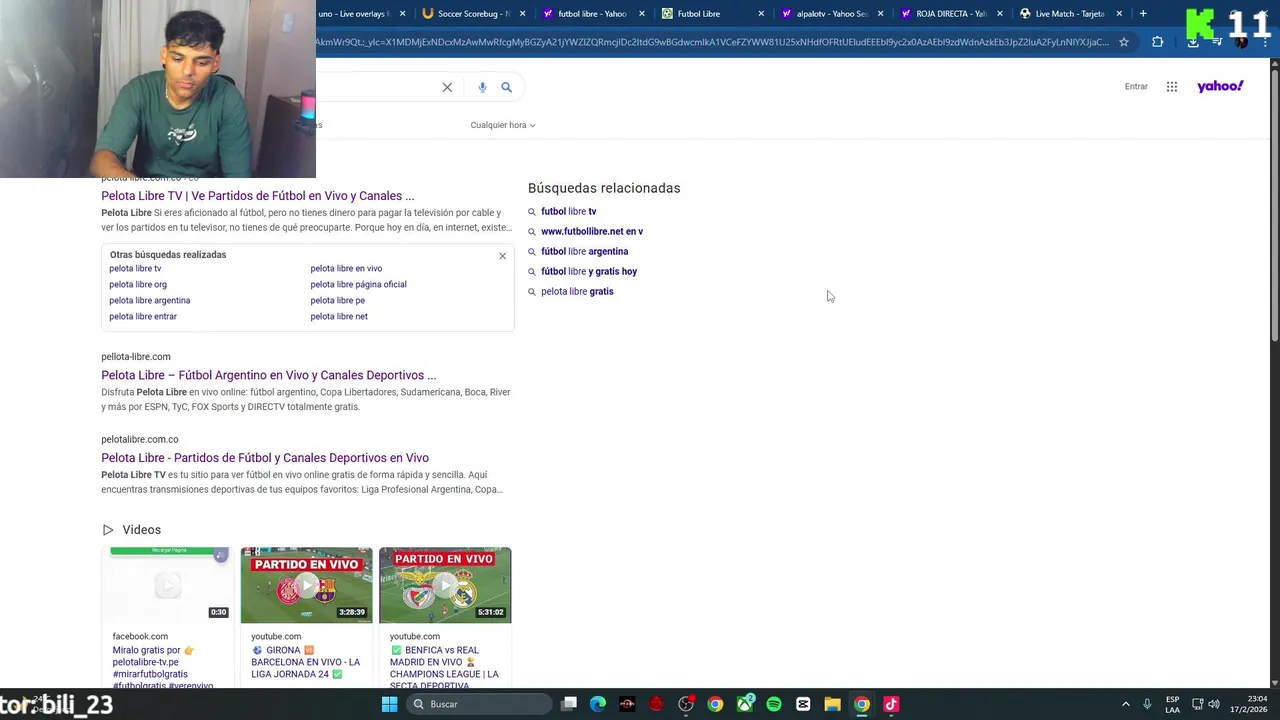Image resolution: width=1280 pixels, height=720 pixels.
Task: Open a new browser tab
Action: coord(1143,13)
